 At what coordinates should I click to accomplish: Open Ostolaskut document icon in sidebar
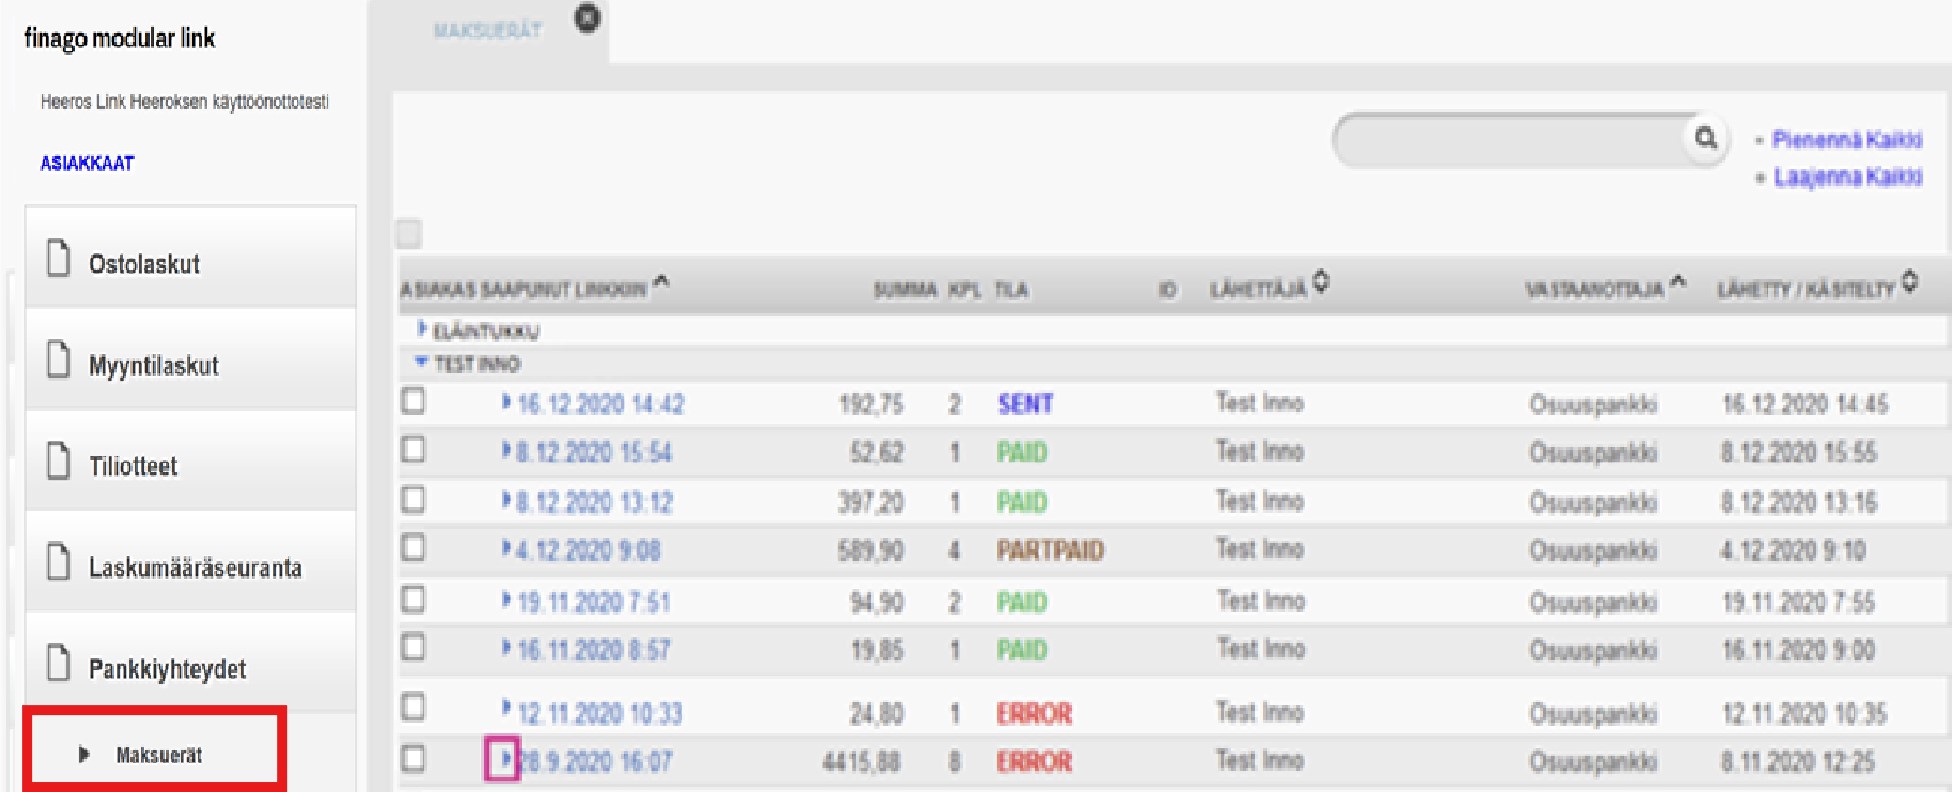pos(59,258)
